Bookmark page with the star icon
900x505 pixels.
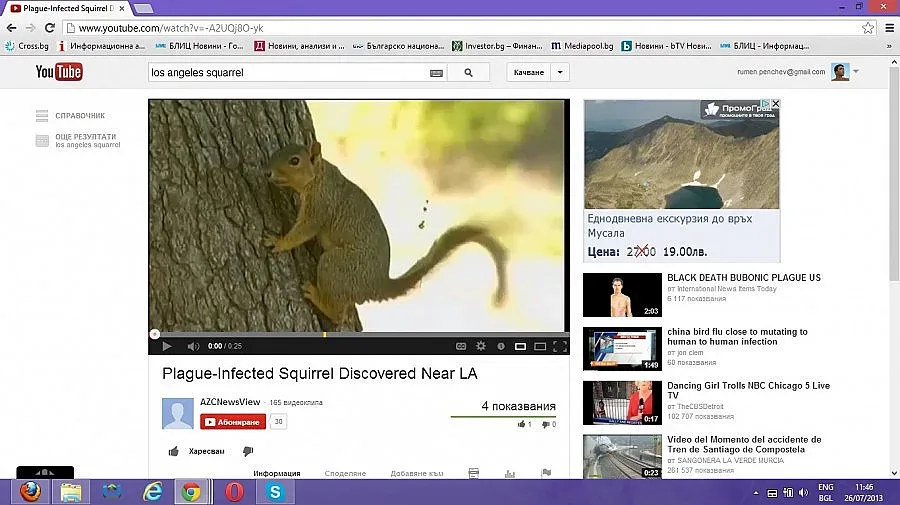(x=868, y=29)
